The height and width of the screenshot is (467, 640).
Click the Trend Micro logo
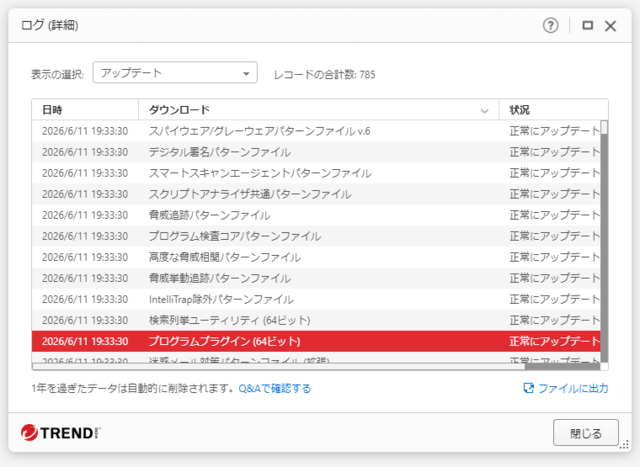click(x=60, y=433)
